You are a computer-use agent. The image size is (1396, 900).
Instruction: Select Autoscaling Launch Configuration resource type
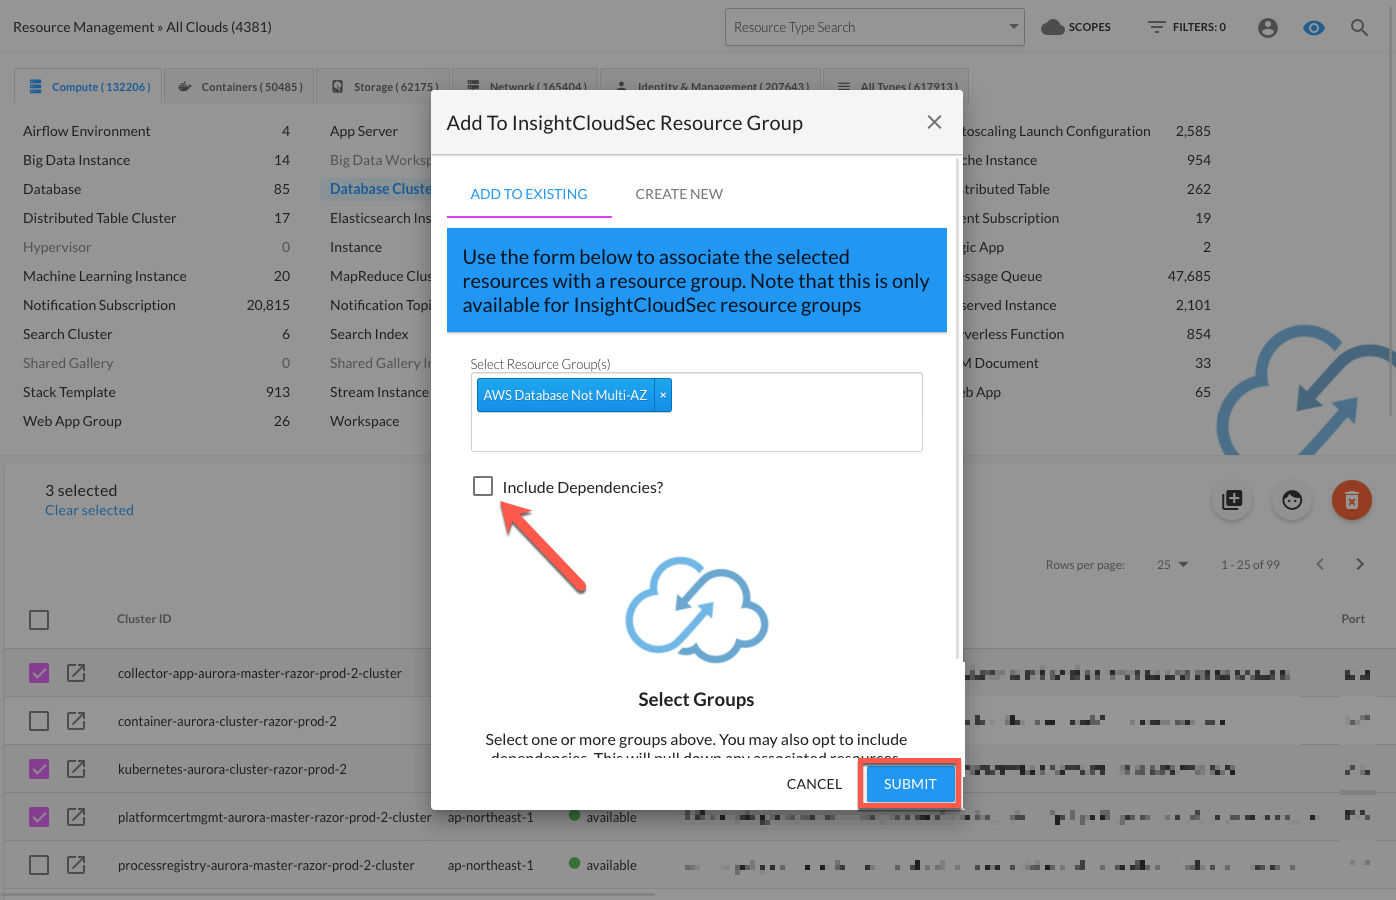(1056, 131)
